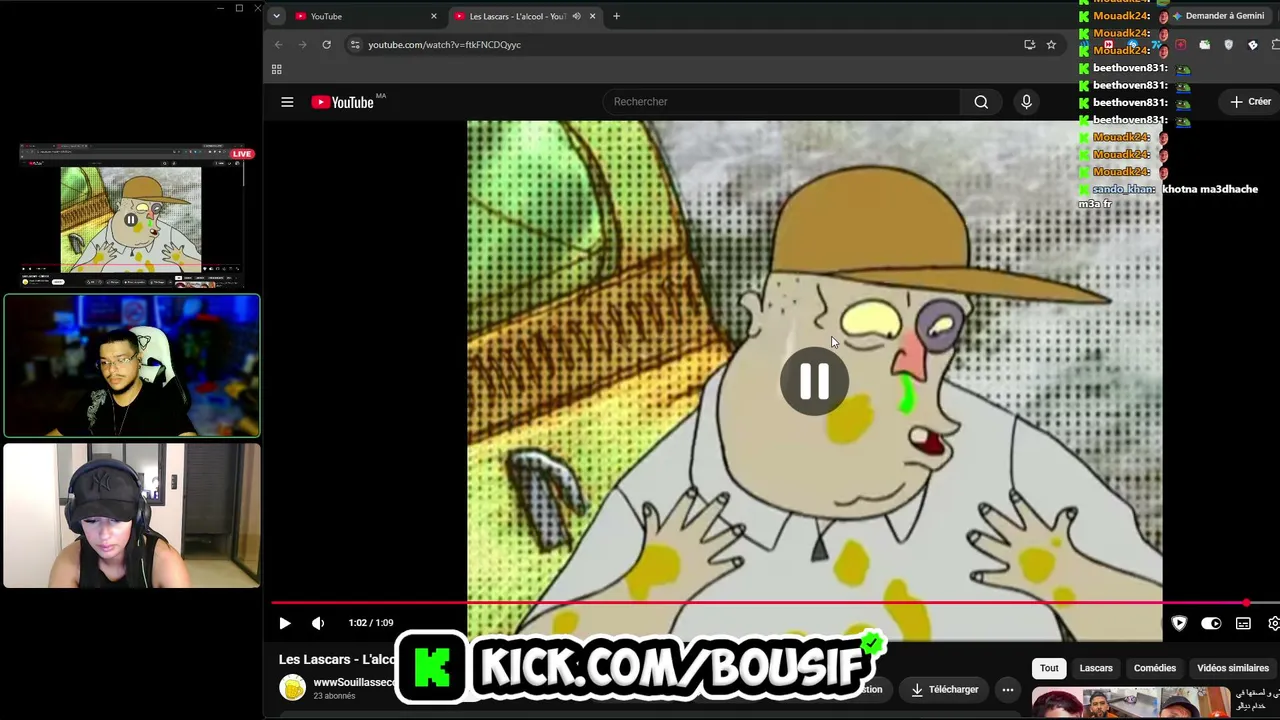Screen dimensions: 1280x720
Task: Resume video with the play button
Action: (284, 623)
